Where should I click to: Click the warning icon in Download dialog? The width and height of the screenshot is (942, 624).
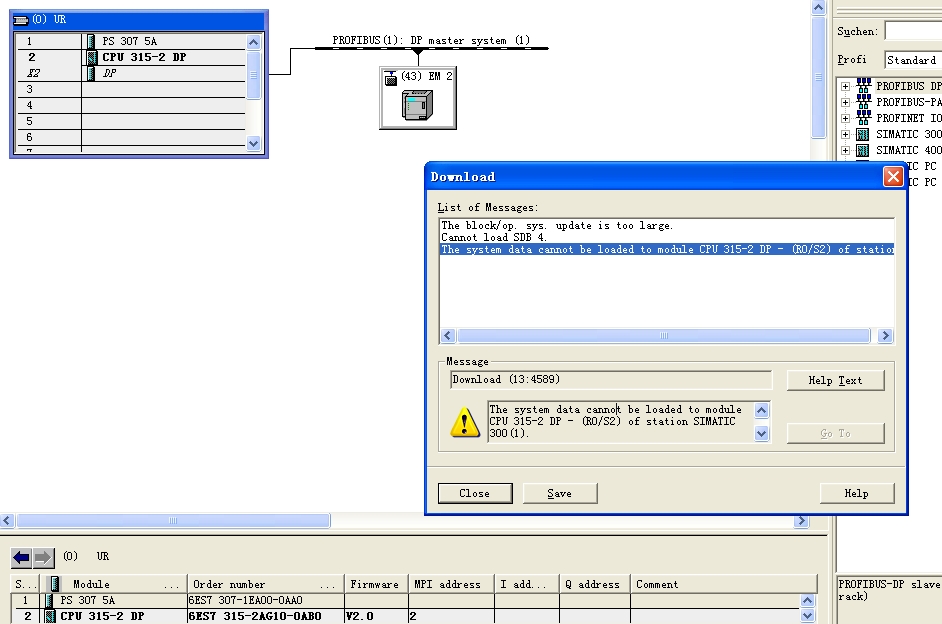click(x=465, y=422)
